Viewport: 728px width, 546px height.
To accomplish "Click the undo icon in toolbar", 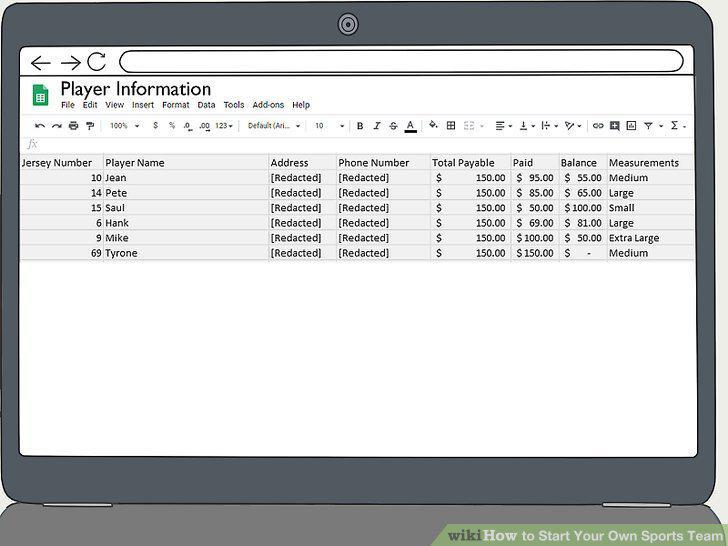I will pyautogui.click(x=40, y=126).
